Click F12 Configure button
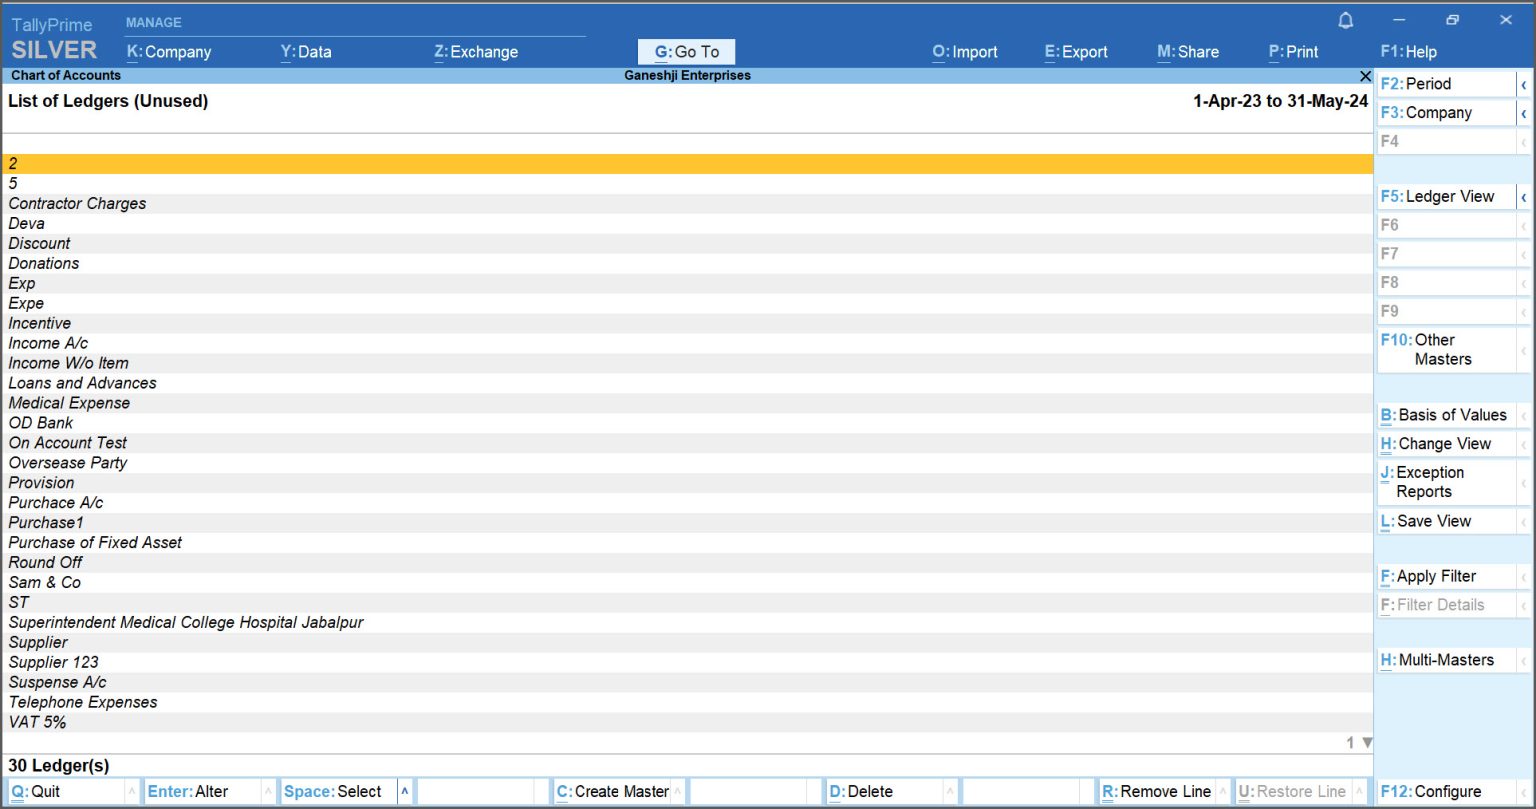This screenshot has height=809, width=1536. pyautogui.click(x=1430, y=792)
